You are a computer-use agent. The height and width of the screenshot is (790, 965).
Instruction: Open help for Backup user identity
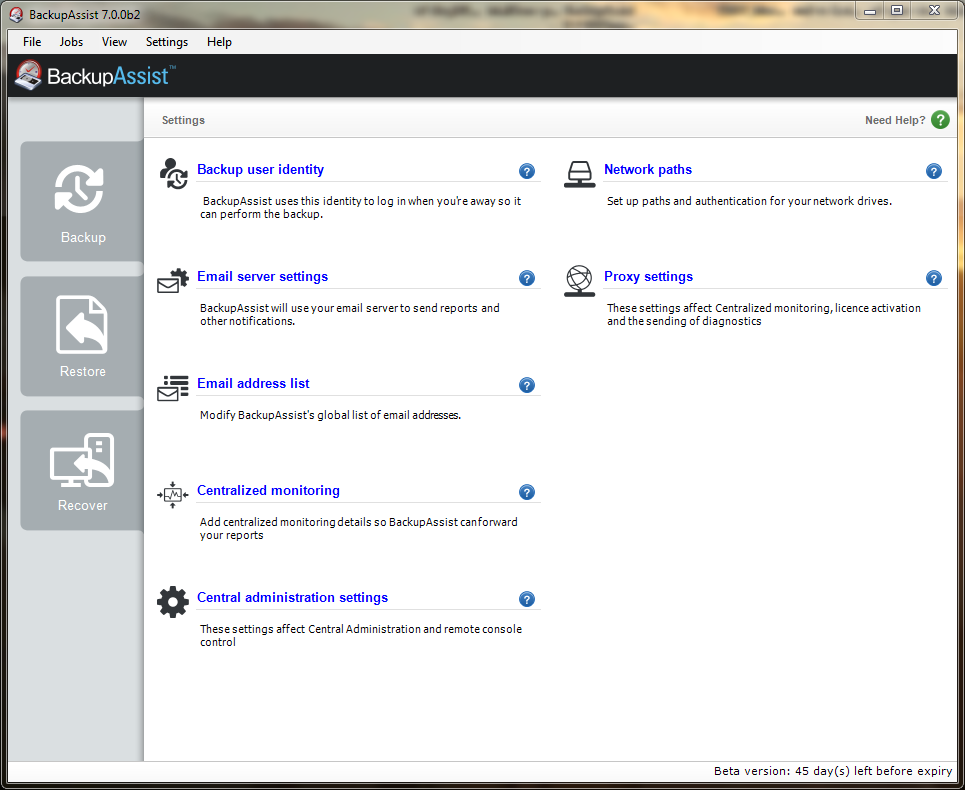[527, 171]
